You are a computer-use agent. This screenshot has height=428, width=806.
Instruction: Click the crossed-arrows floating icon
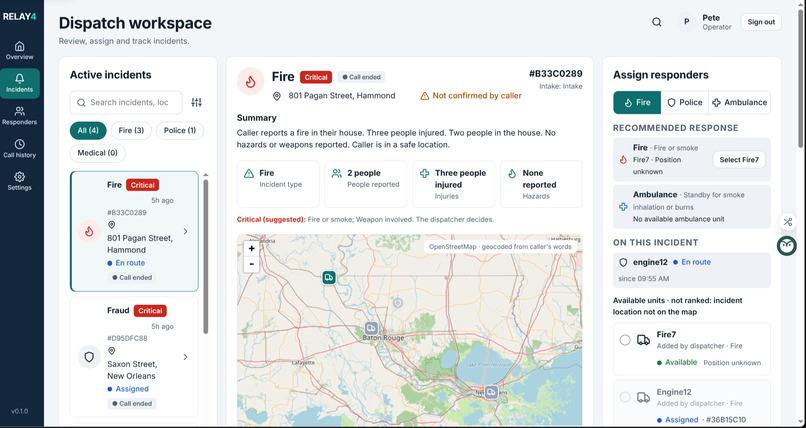(787, 222)
